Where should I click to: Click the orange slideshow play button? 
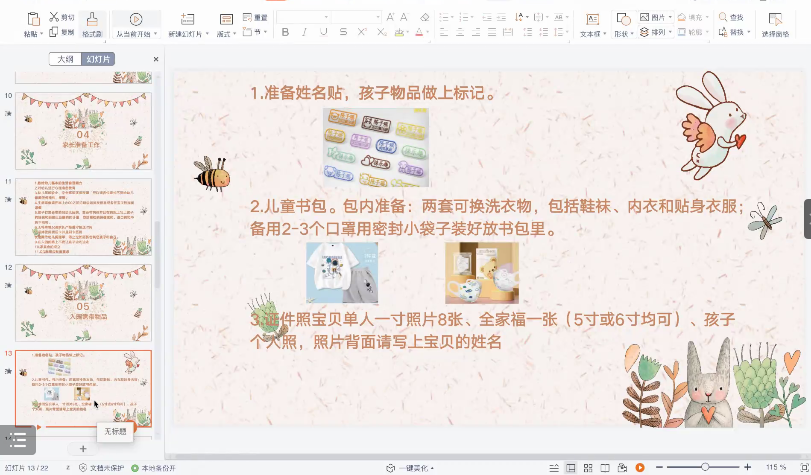pos(640,468)
